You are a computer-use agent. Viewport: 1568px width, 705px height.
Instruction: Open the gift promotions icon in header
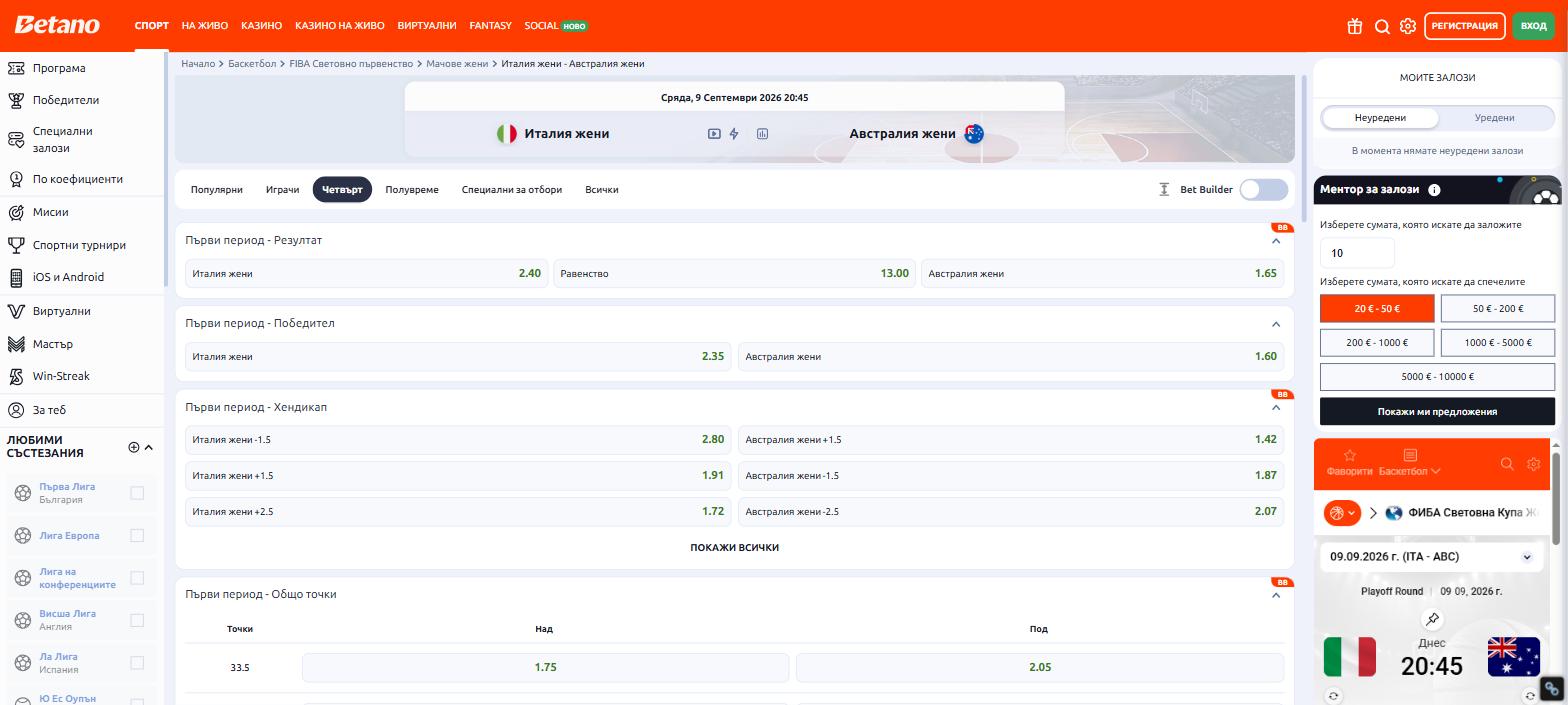tap(1354, 26)
